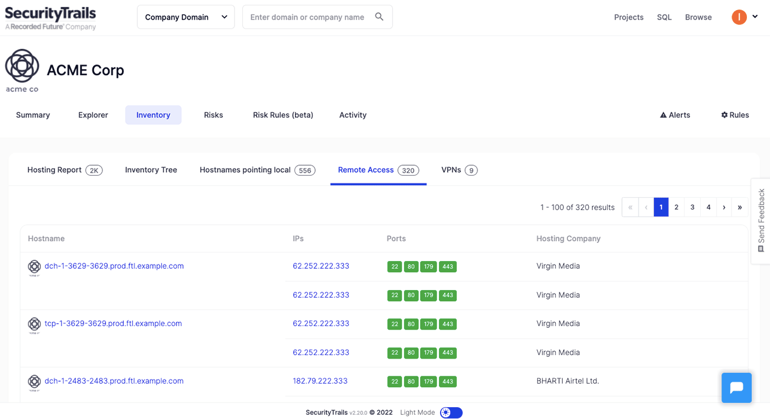Viewport: 770px width, 419px height.
Task: Open hostname dch-1-3629-3629.prod.ftl.example.com
Action: pos(114,266)
